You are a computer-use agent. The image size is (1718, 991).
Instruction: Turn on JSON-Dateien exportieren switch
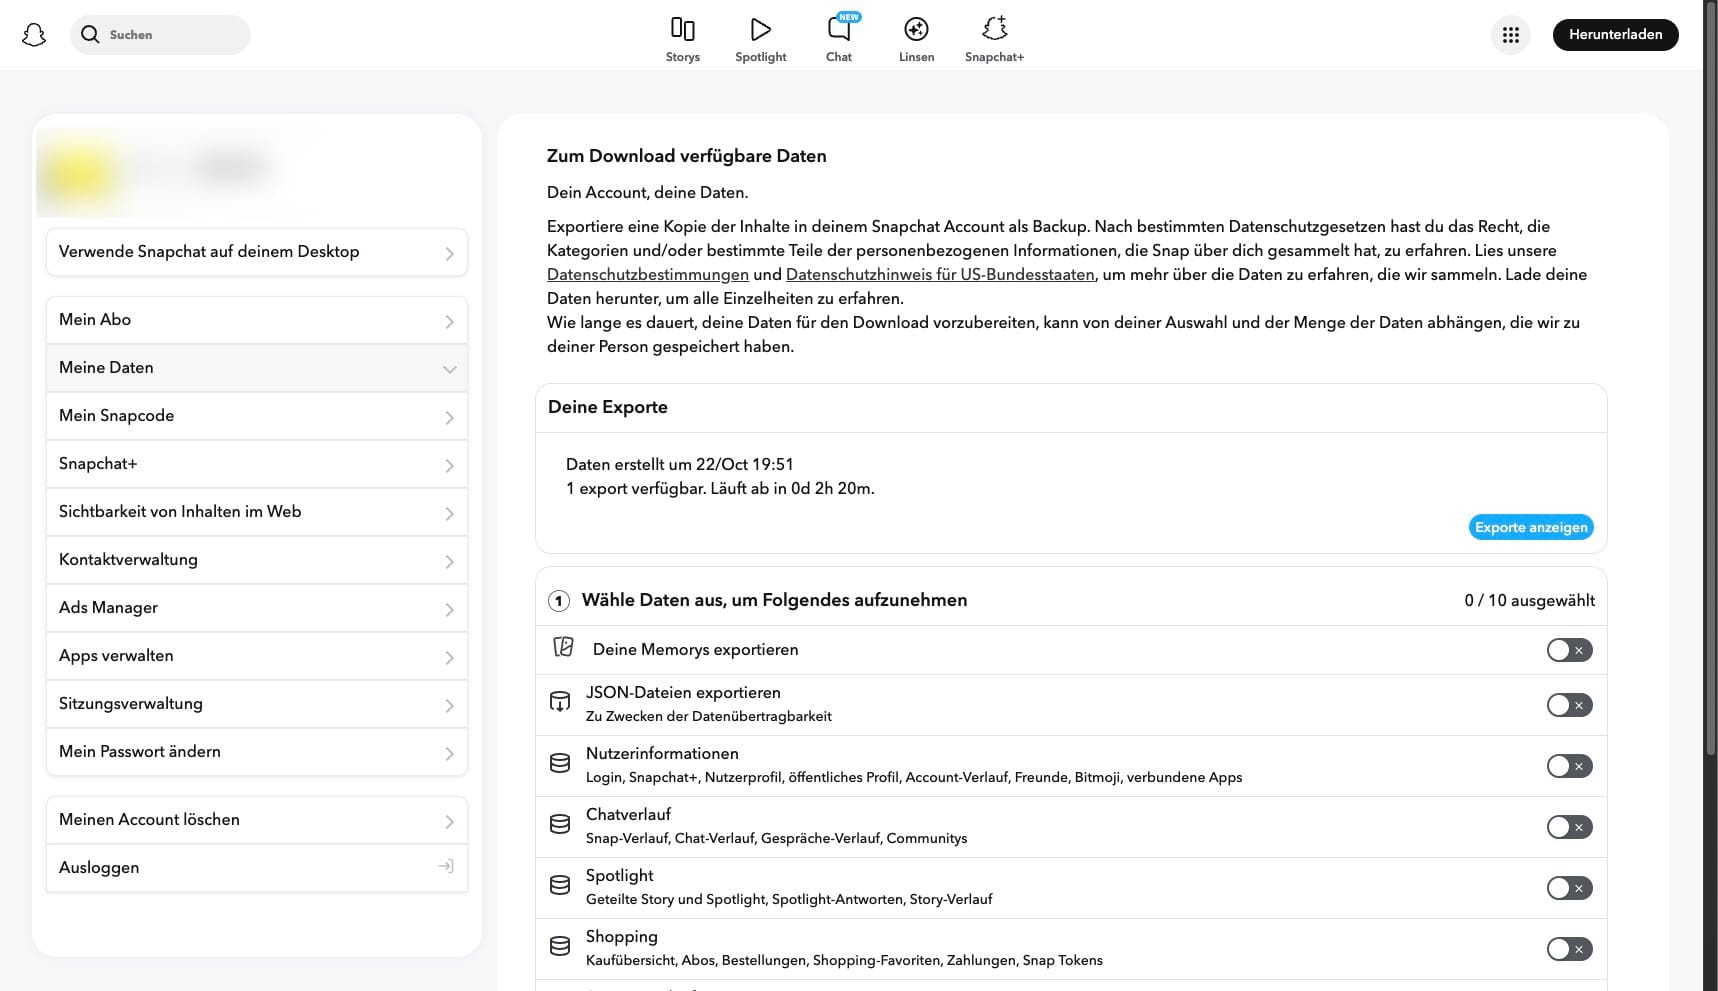pyautogui.click(x=1568, y=705)
